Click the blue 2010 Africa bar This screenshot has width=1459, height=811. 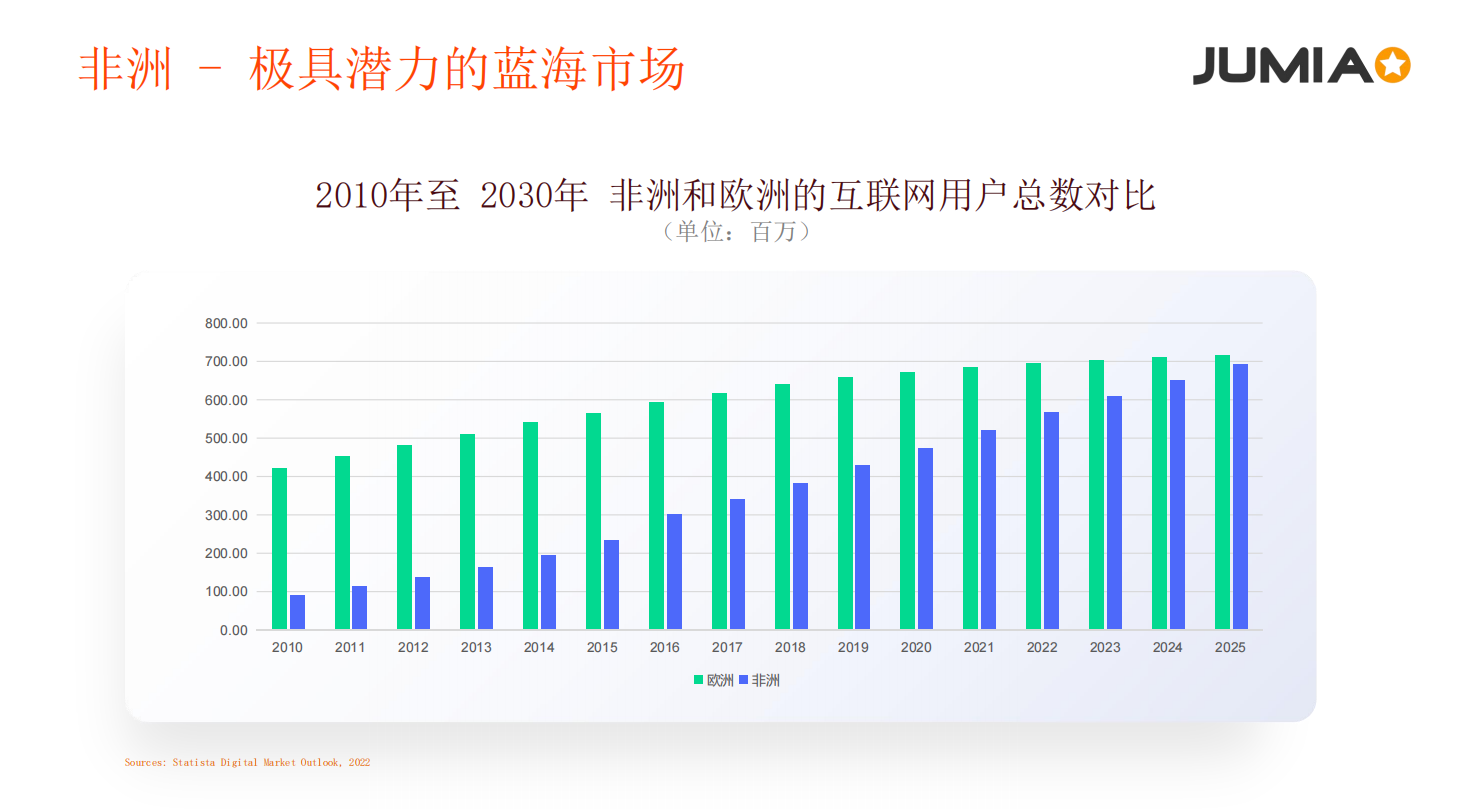tap(297, 612)
